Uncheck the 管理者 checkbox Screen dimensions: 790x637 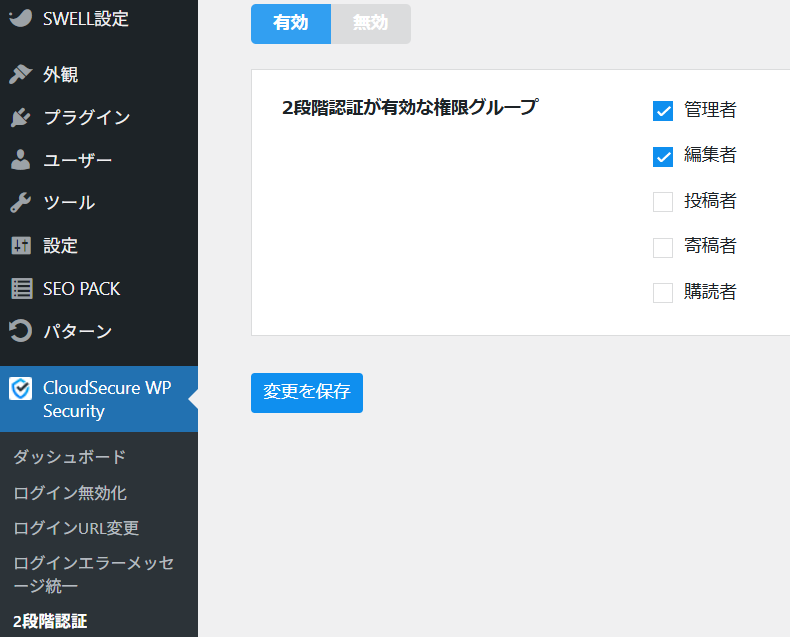tap(662, 111)
